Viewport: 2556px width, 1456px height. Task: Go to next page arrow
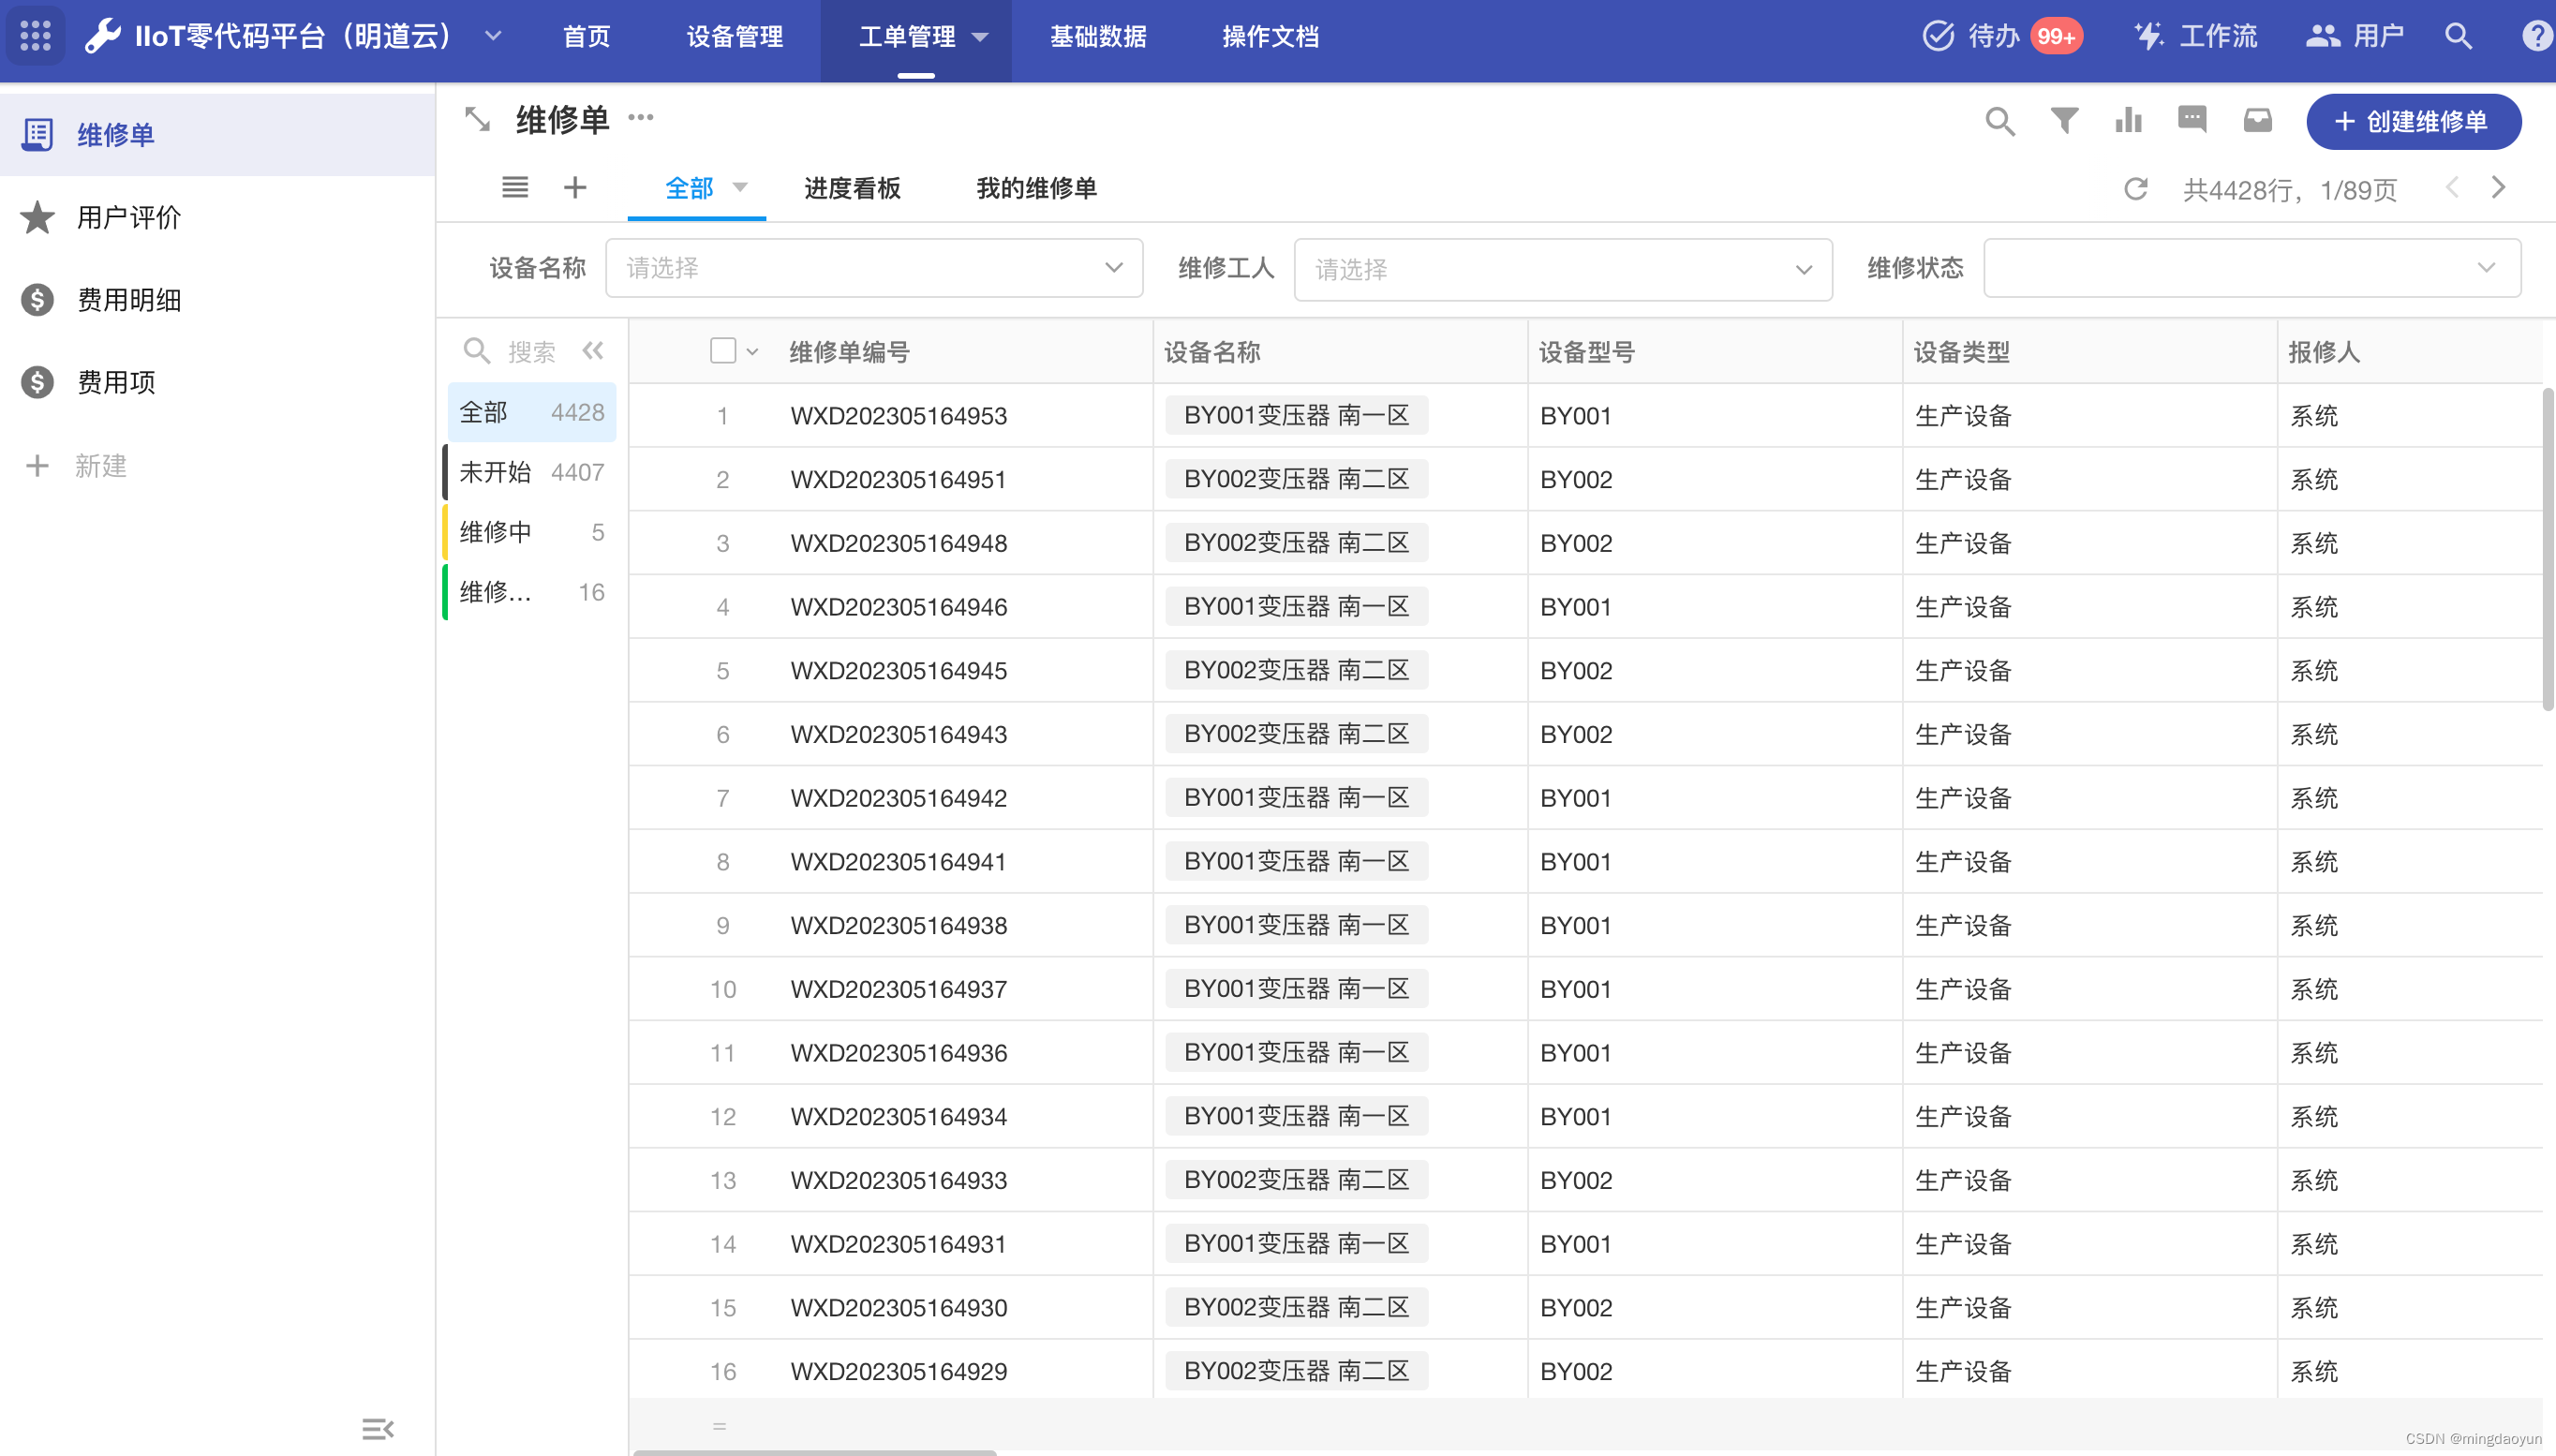(2498, 188)
